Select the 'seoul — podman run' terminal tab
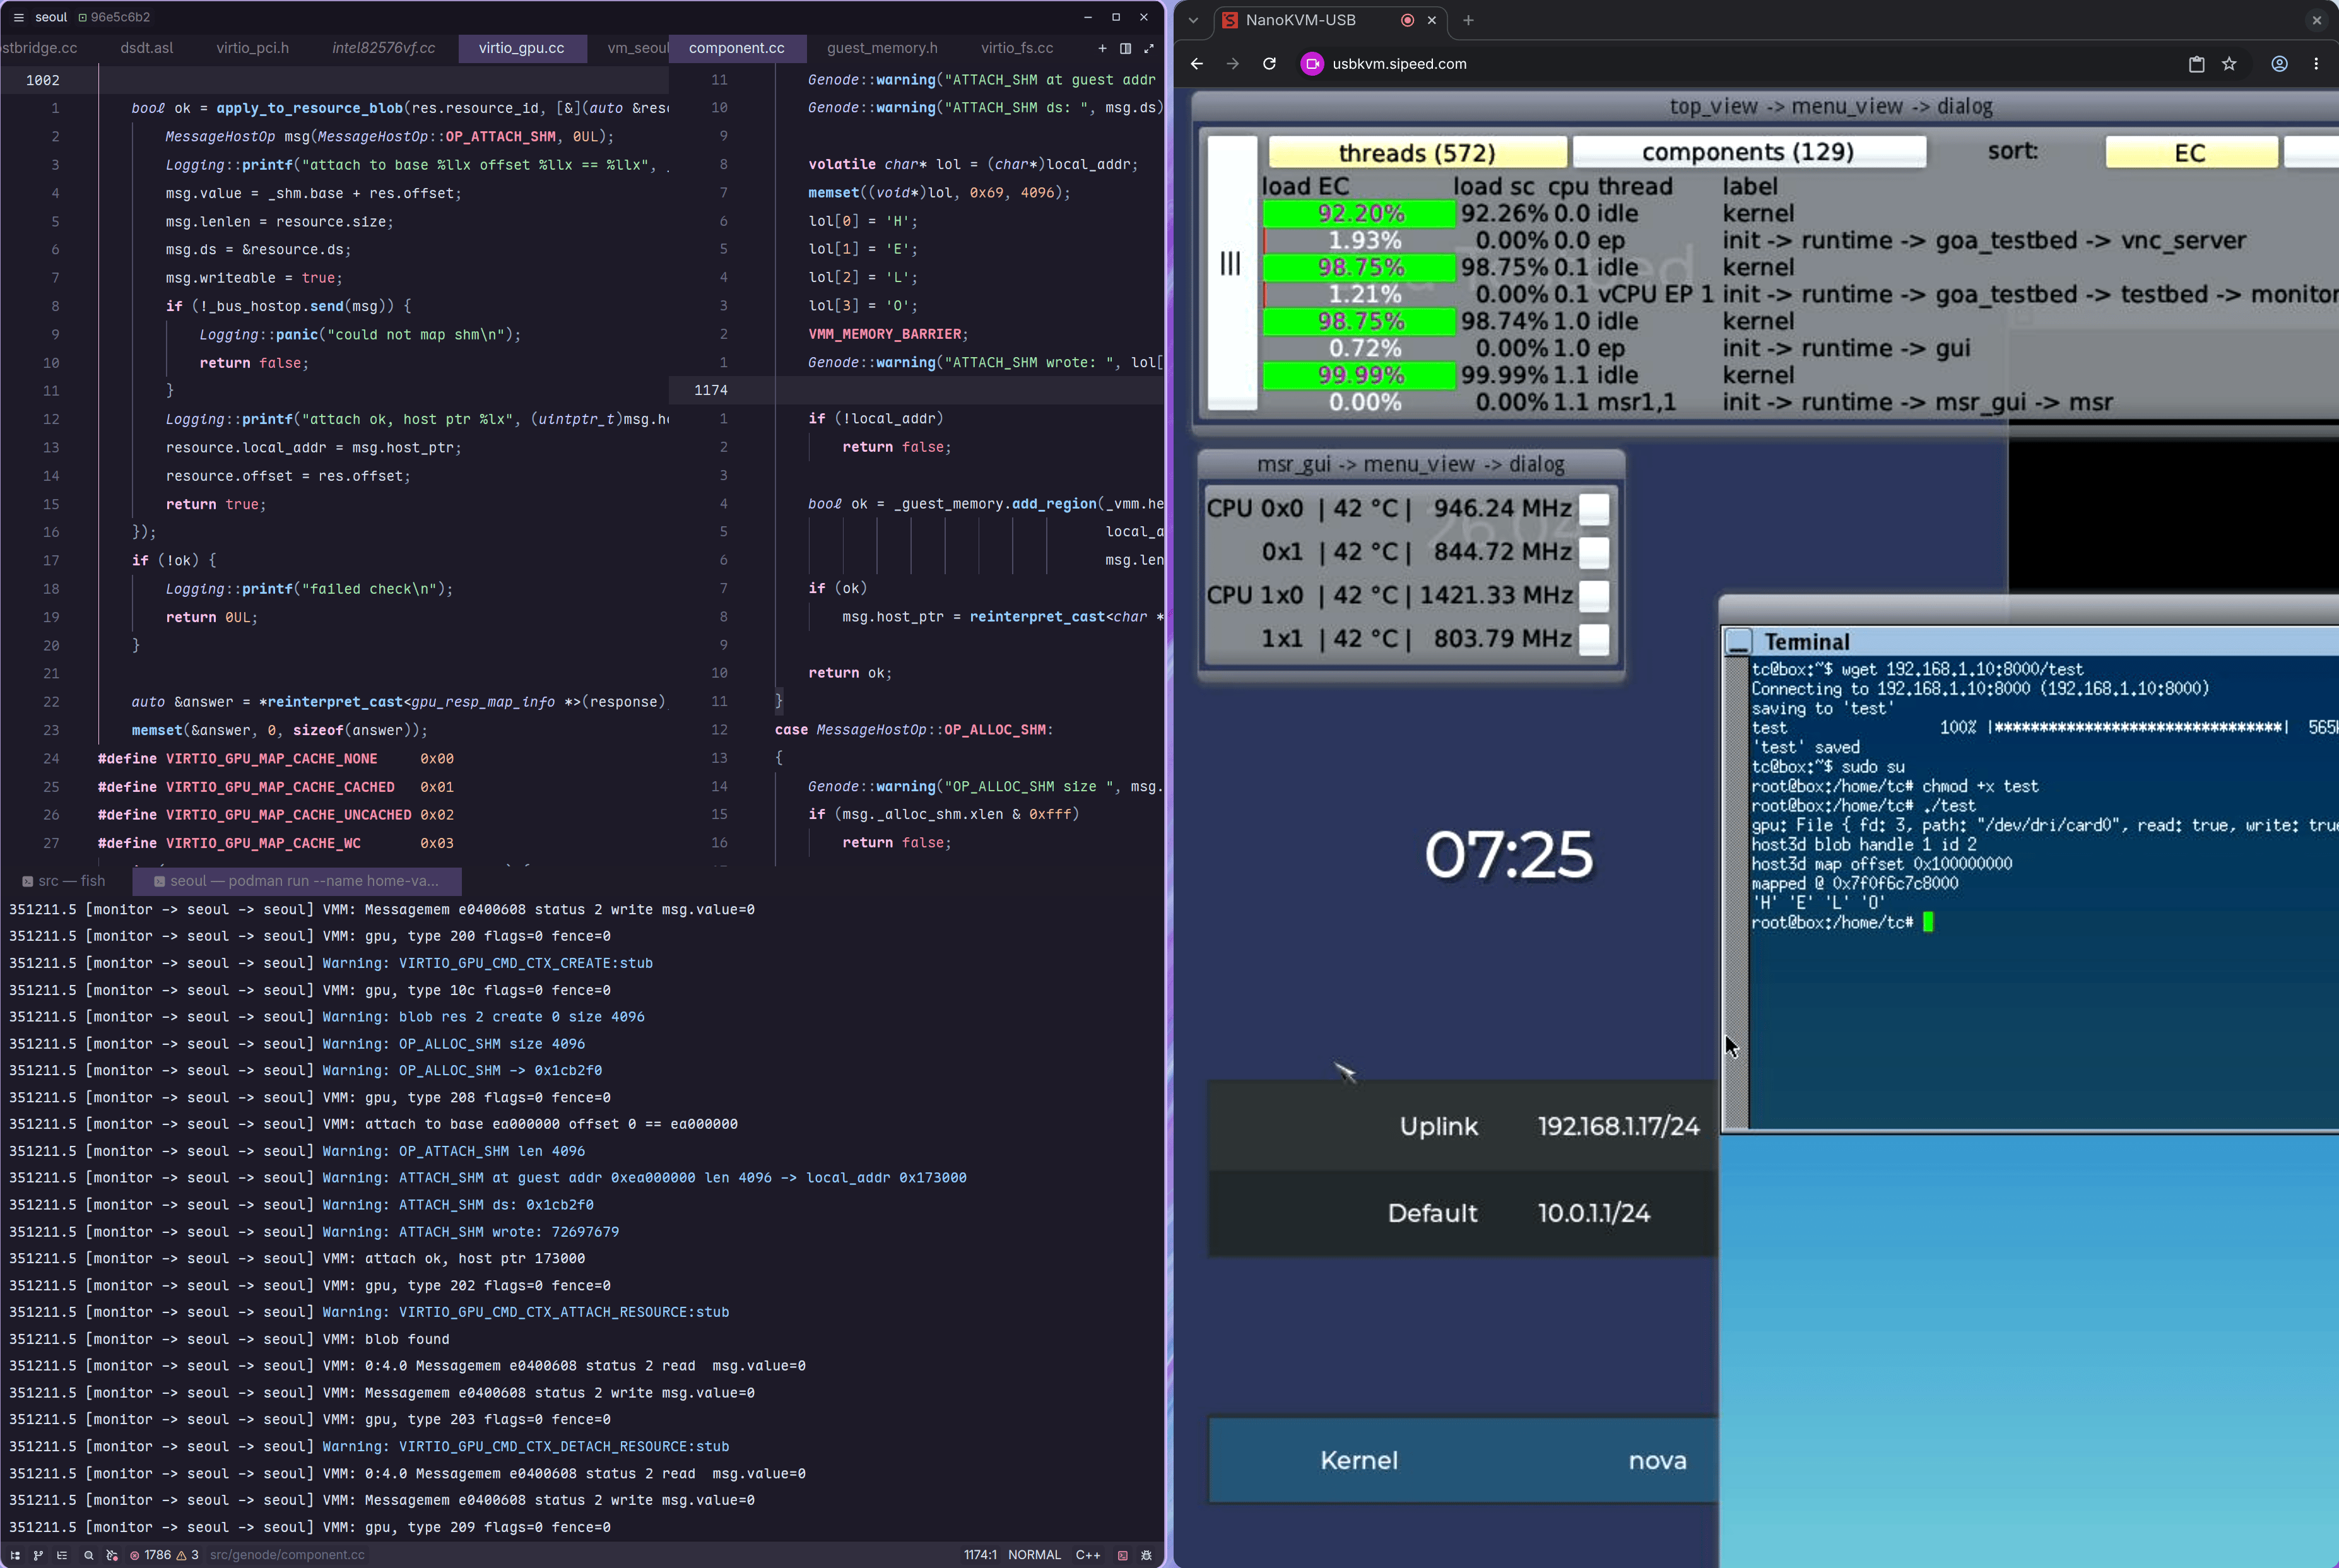2339x1568 pixels. tap(297, 881)
